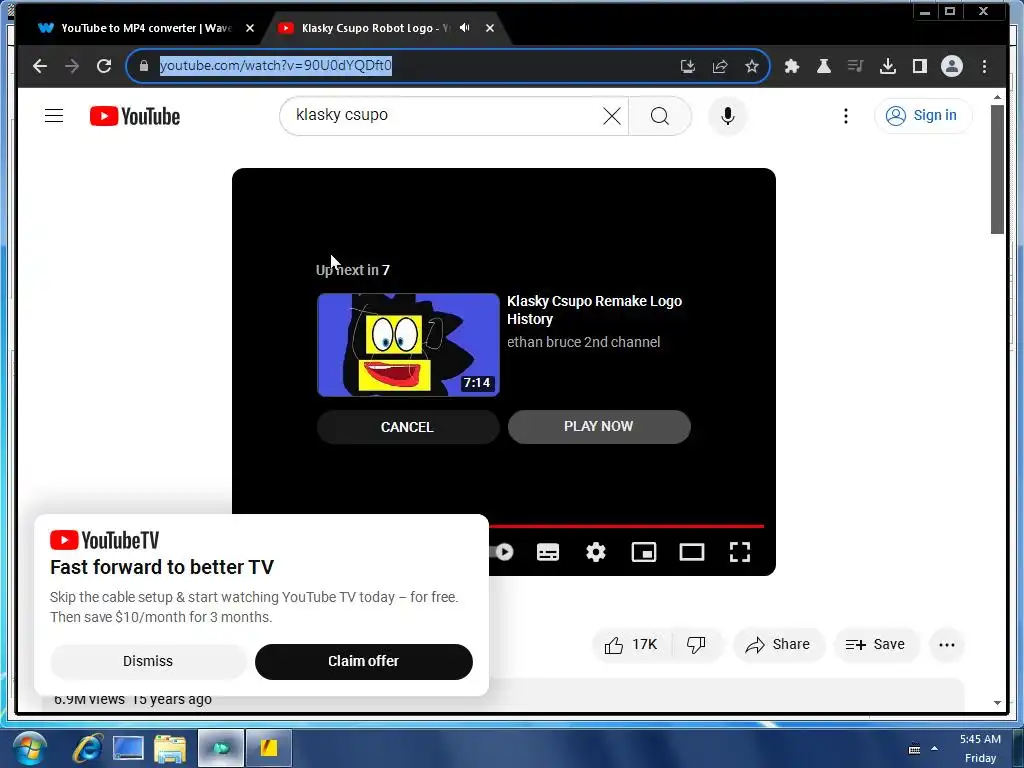Like the video (17K)

click(631, 645)
